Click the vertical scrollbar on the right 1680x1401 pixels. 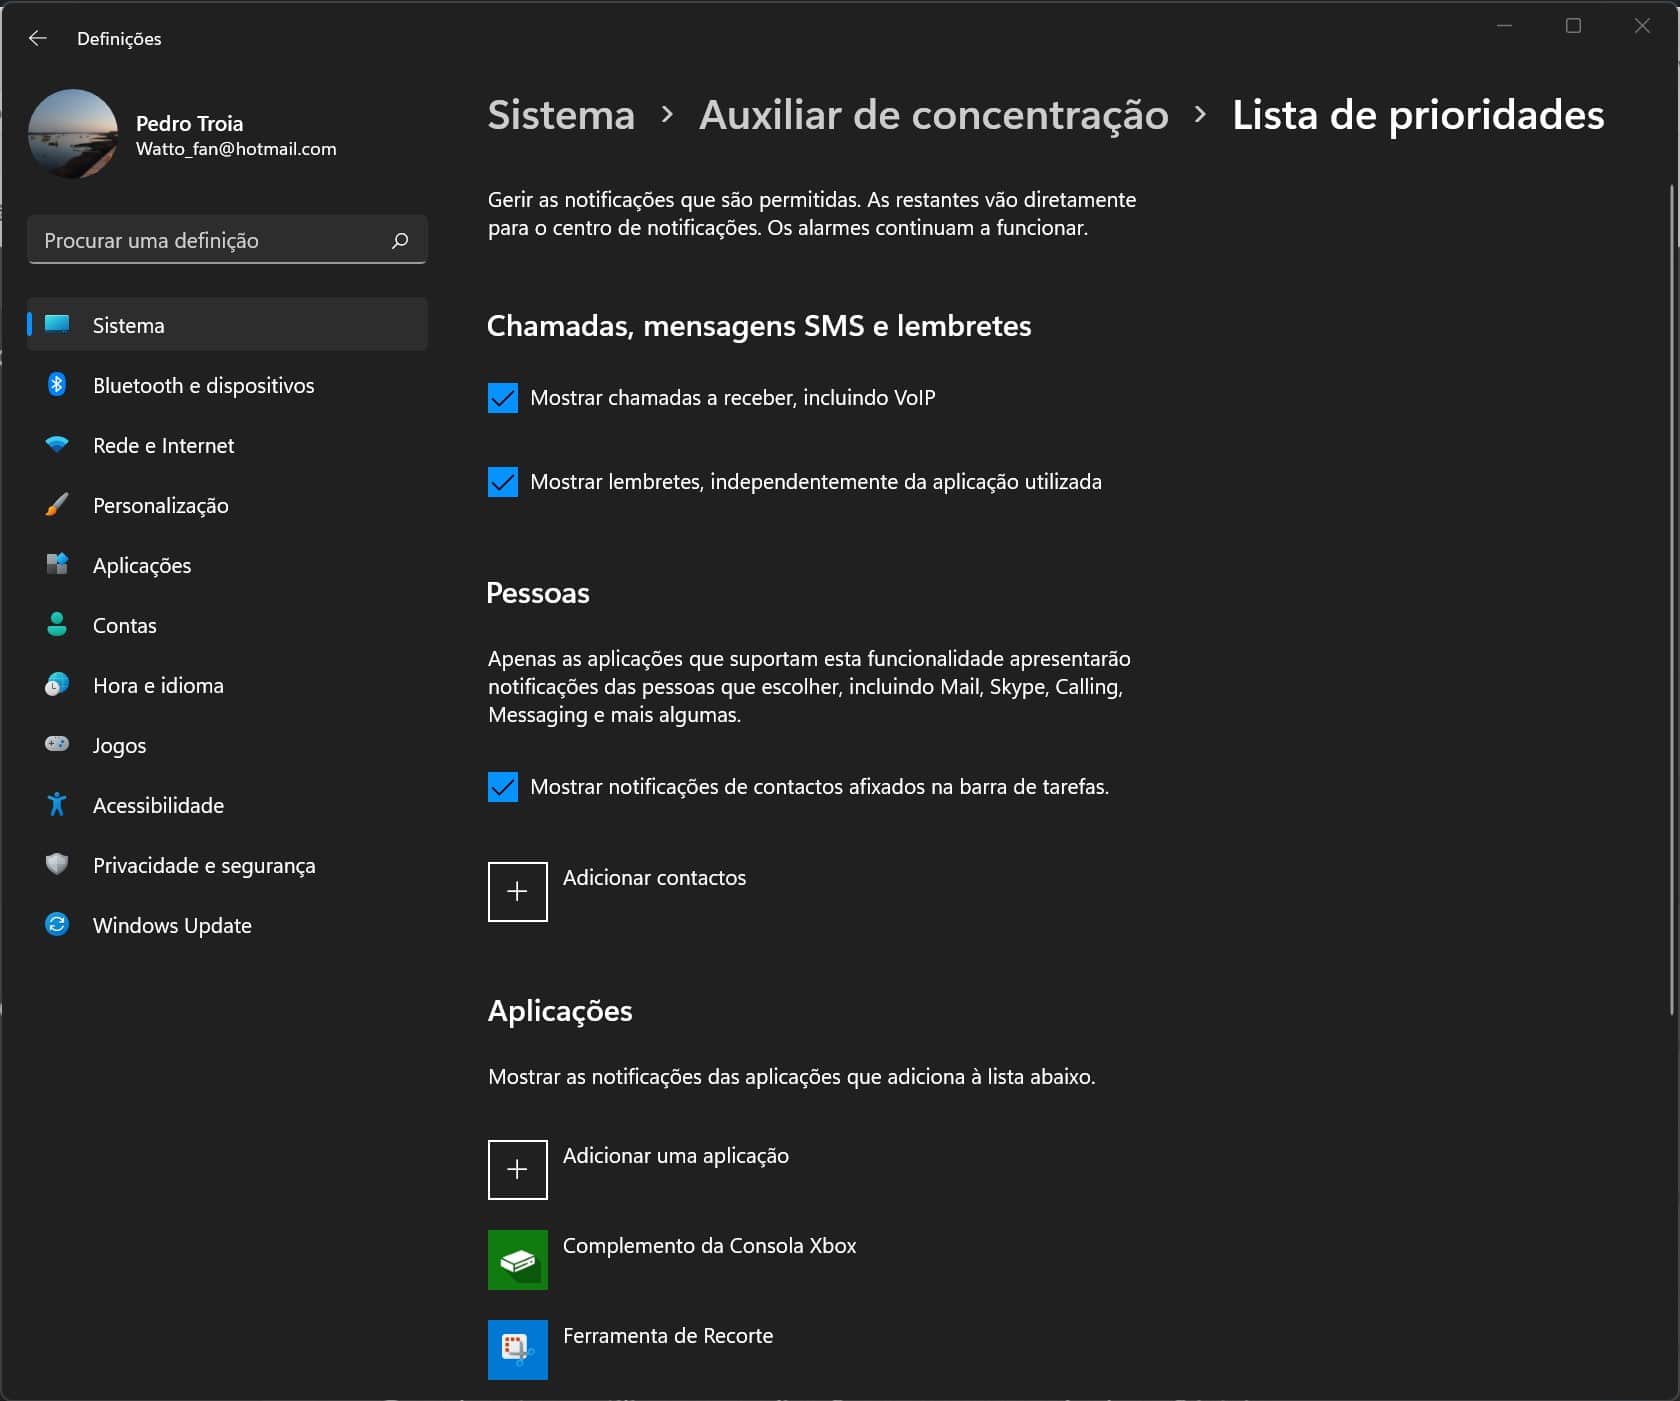(1672, 600)
